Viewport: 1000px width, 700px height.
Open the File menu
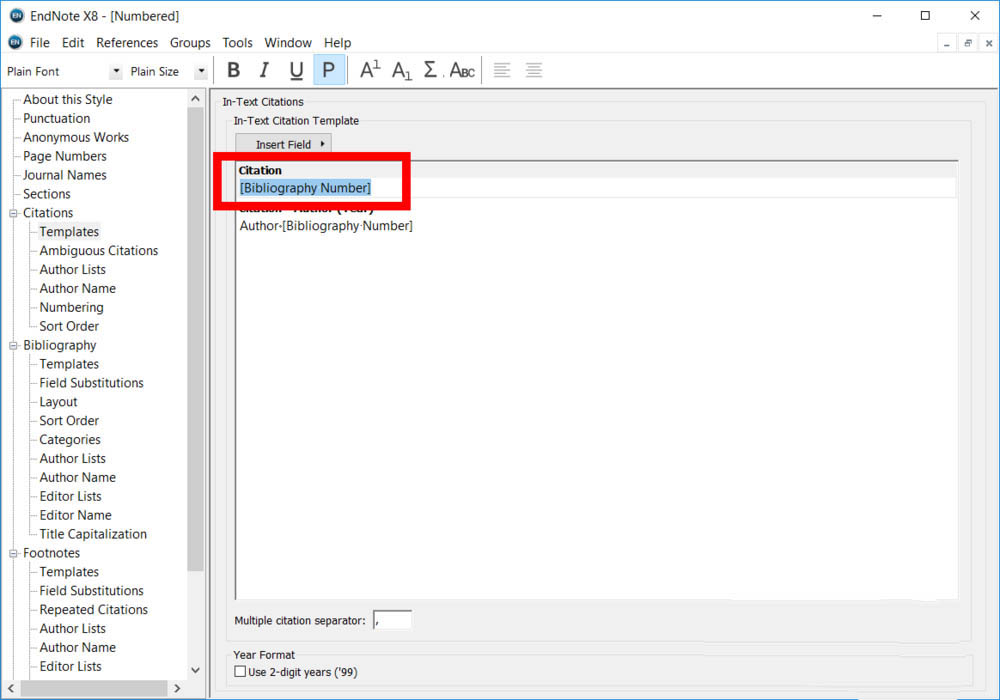pos(40,43)
